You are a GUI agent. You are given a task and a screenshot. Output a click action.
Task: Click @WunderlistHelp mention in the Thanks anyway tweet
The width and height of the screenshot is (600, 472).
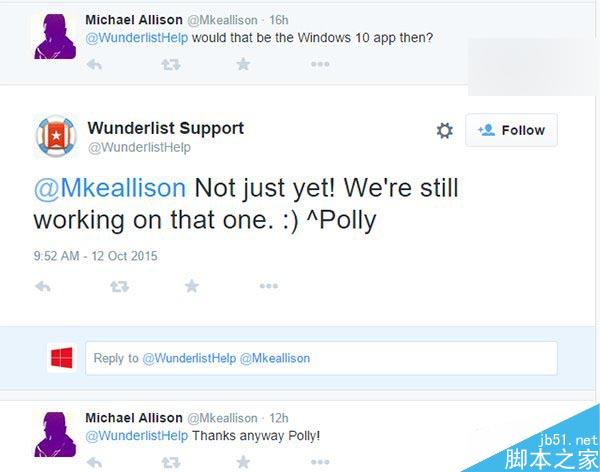137,436
